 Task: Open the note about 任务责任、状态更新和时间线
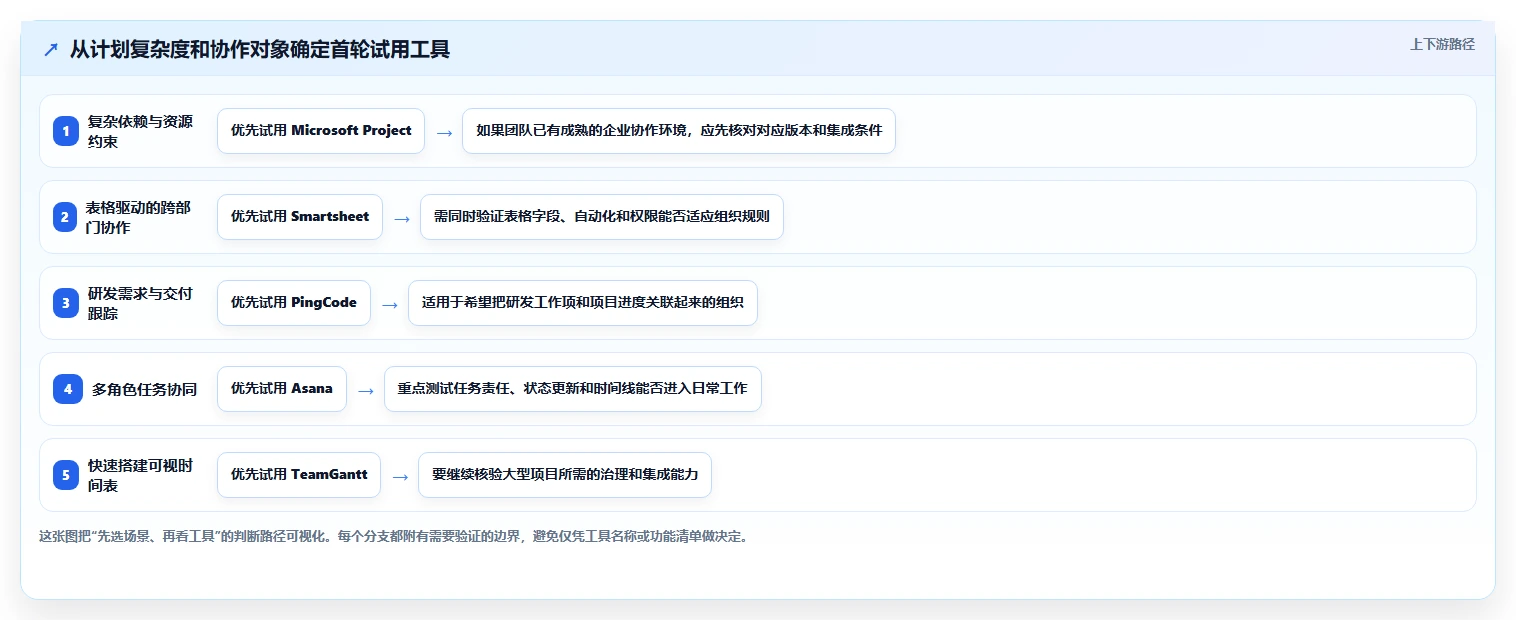pos(573,389)
